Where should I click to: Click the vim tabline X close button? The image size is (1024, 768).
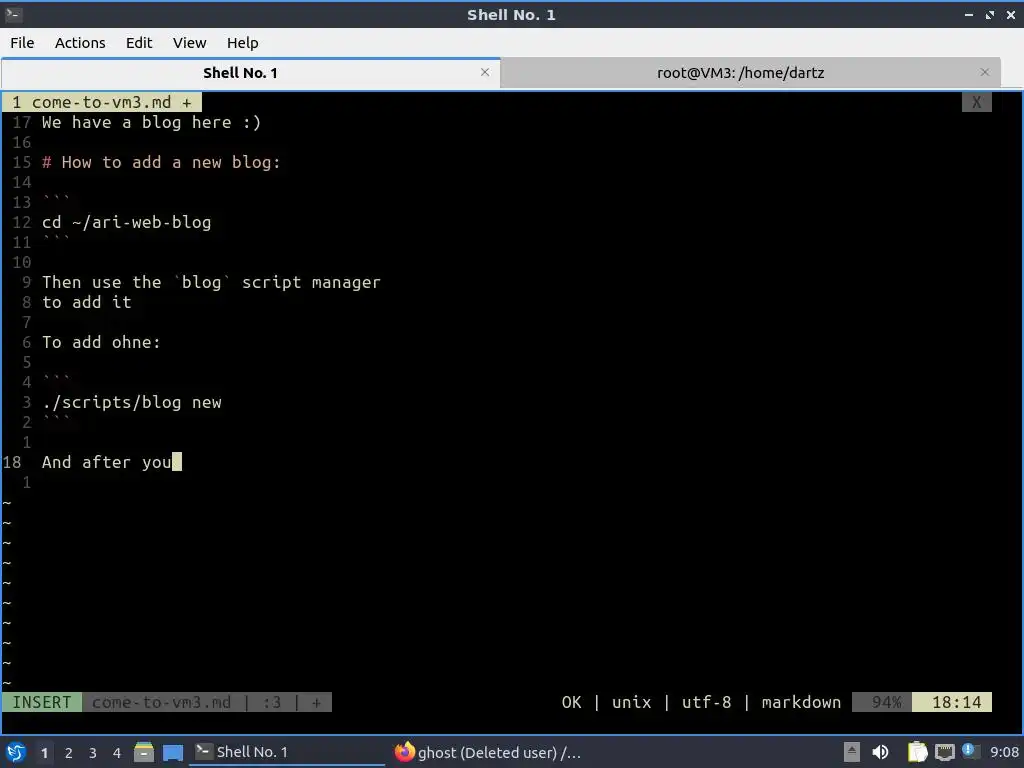976,102
